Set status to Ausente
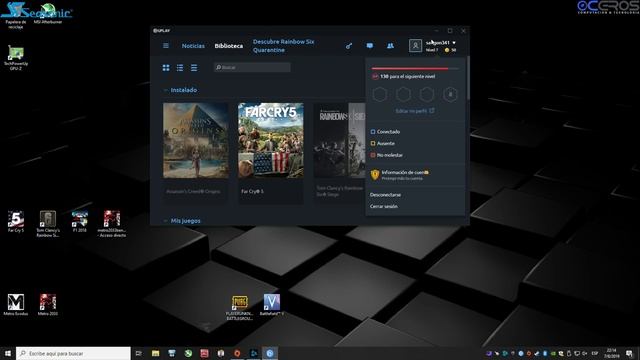 coord(382,143)
